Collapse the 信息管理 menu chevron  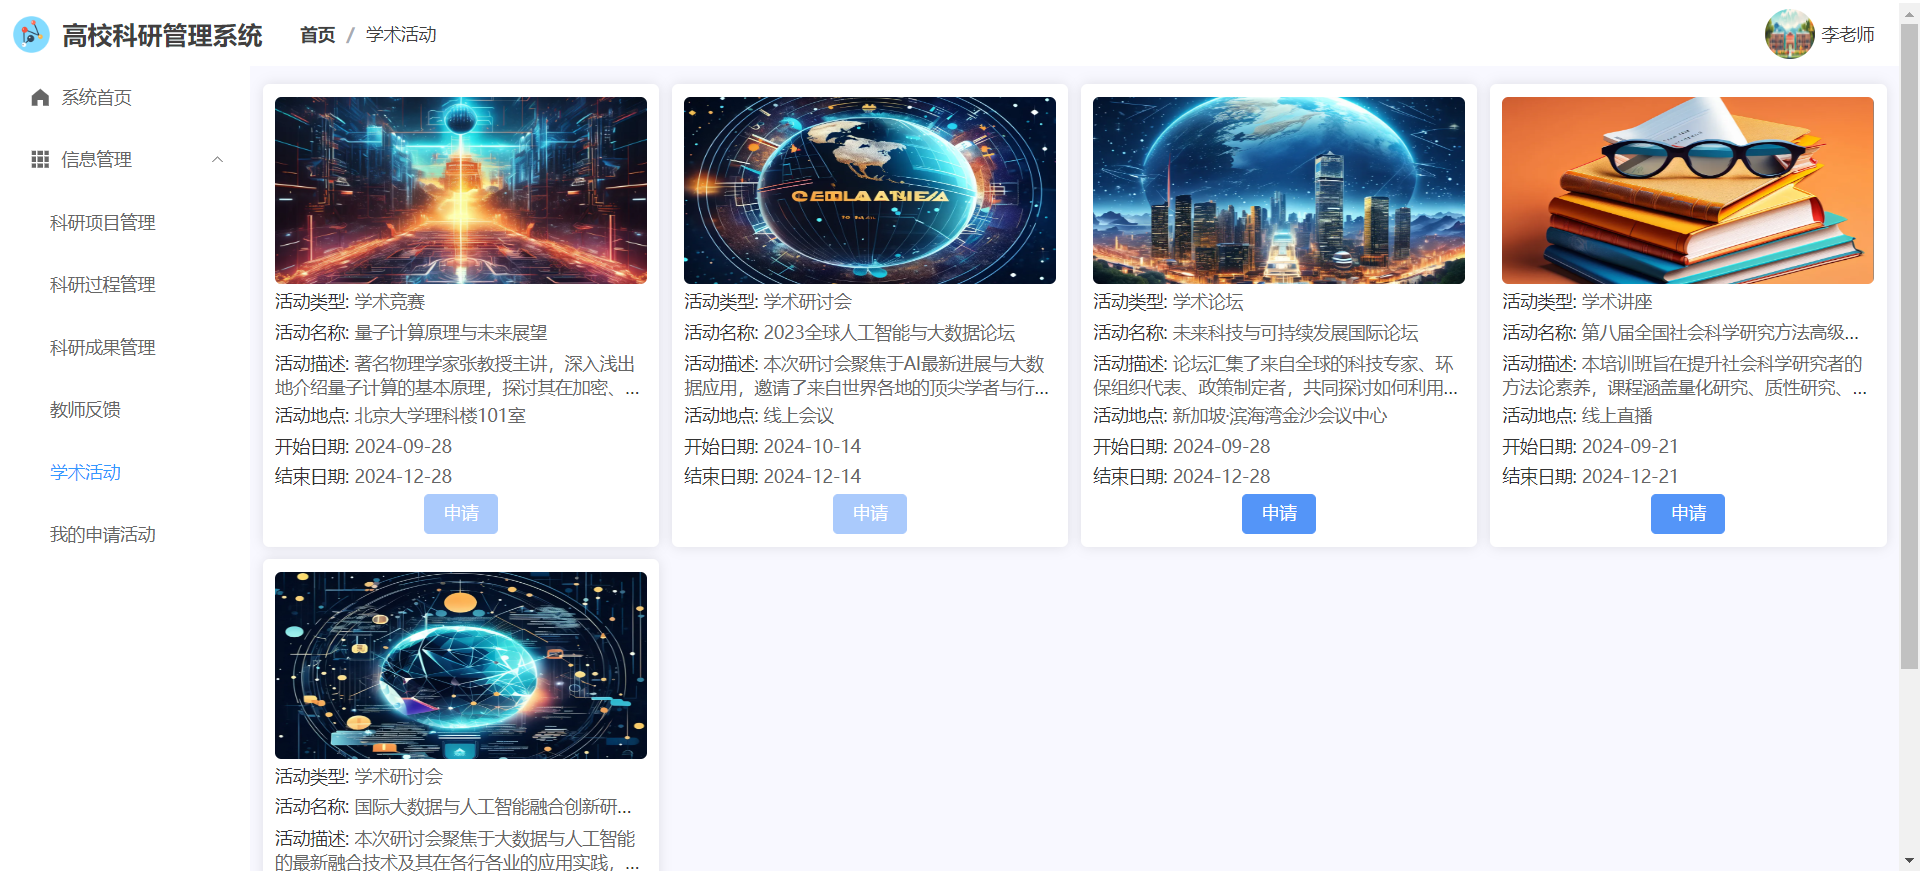pyautogui.click(x=217, y=160)
